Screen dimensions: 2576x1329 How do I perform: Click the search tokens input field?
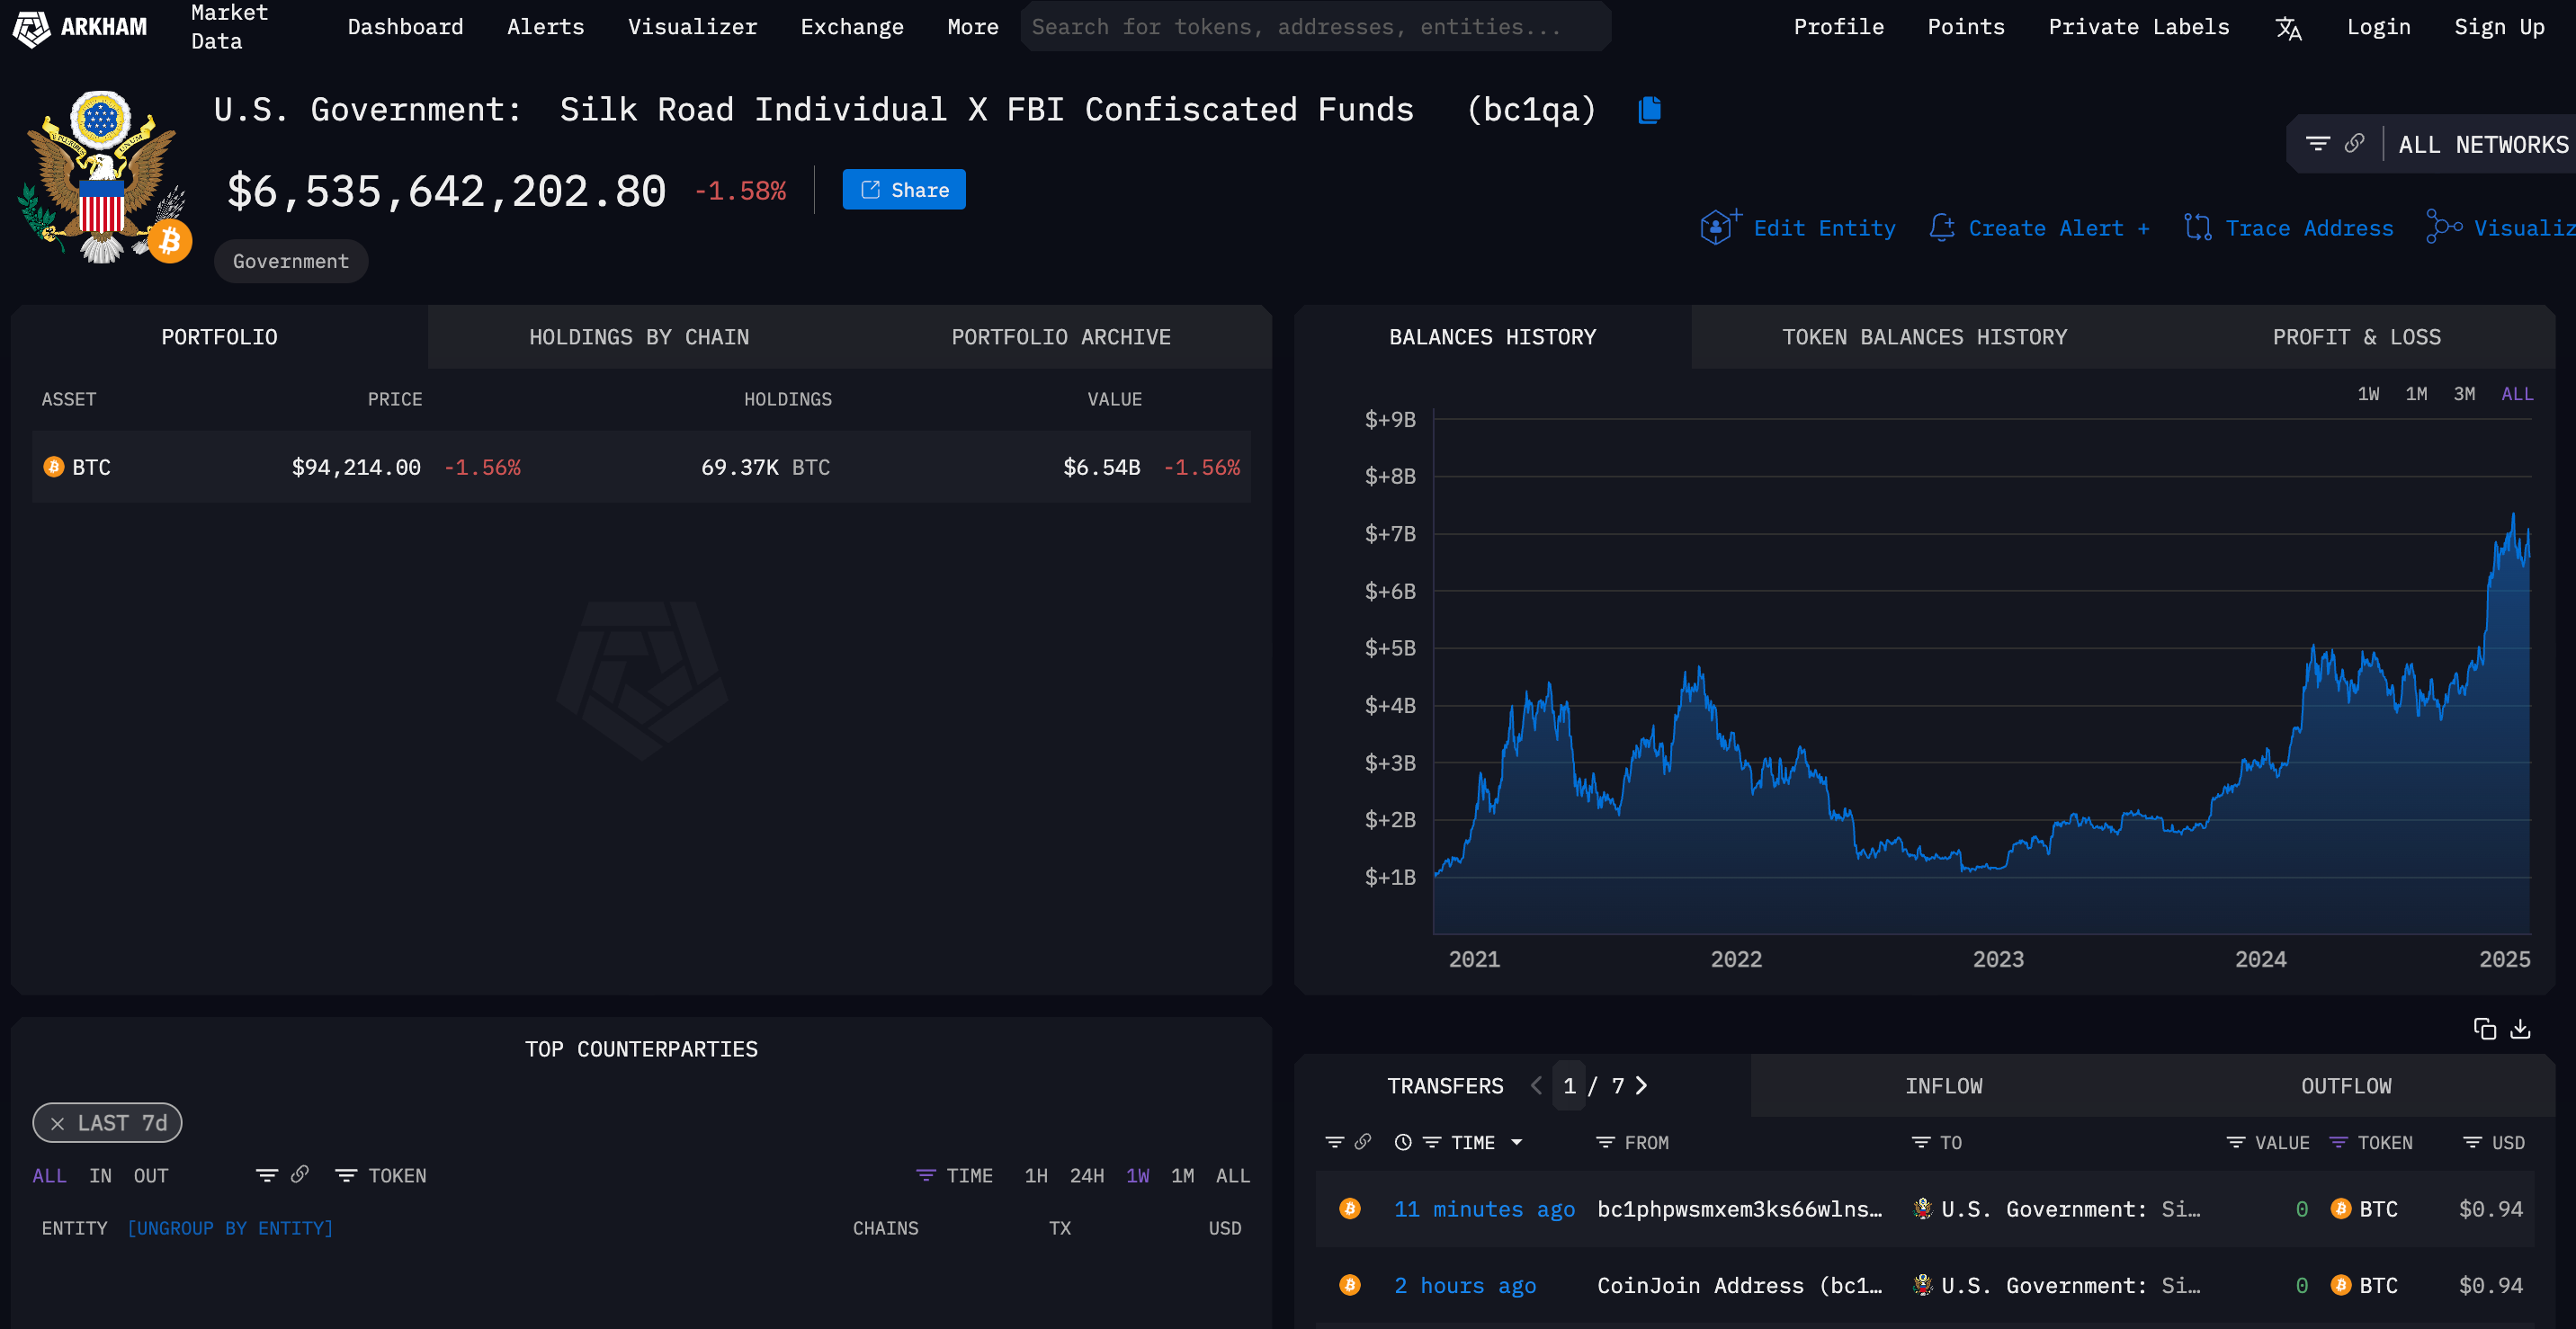pyautogui.click(x=1315, y=27)
